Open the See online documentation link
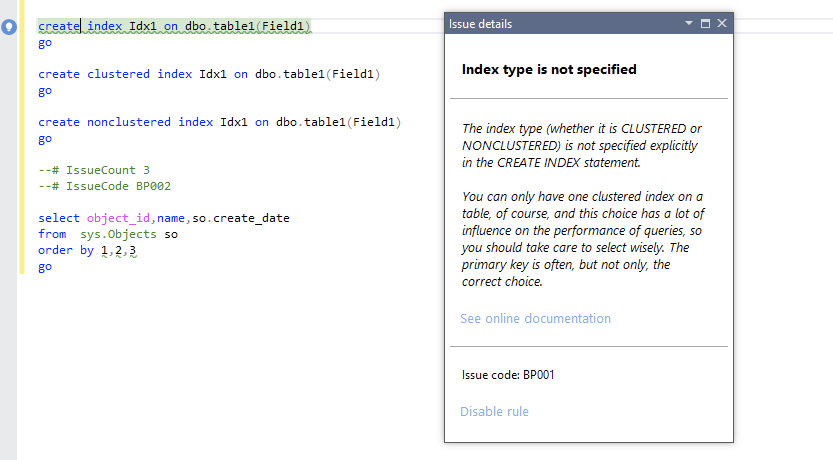The image size is (833, 460). pos(535,319)
